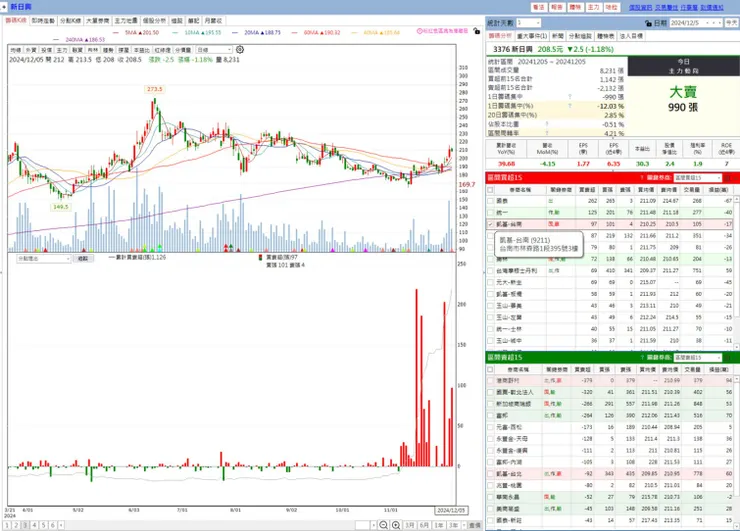
Task: Tick checkbox for 新加坡商瑞銀 in sell table
Action: coord(490,404)
